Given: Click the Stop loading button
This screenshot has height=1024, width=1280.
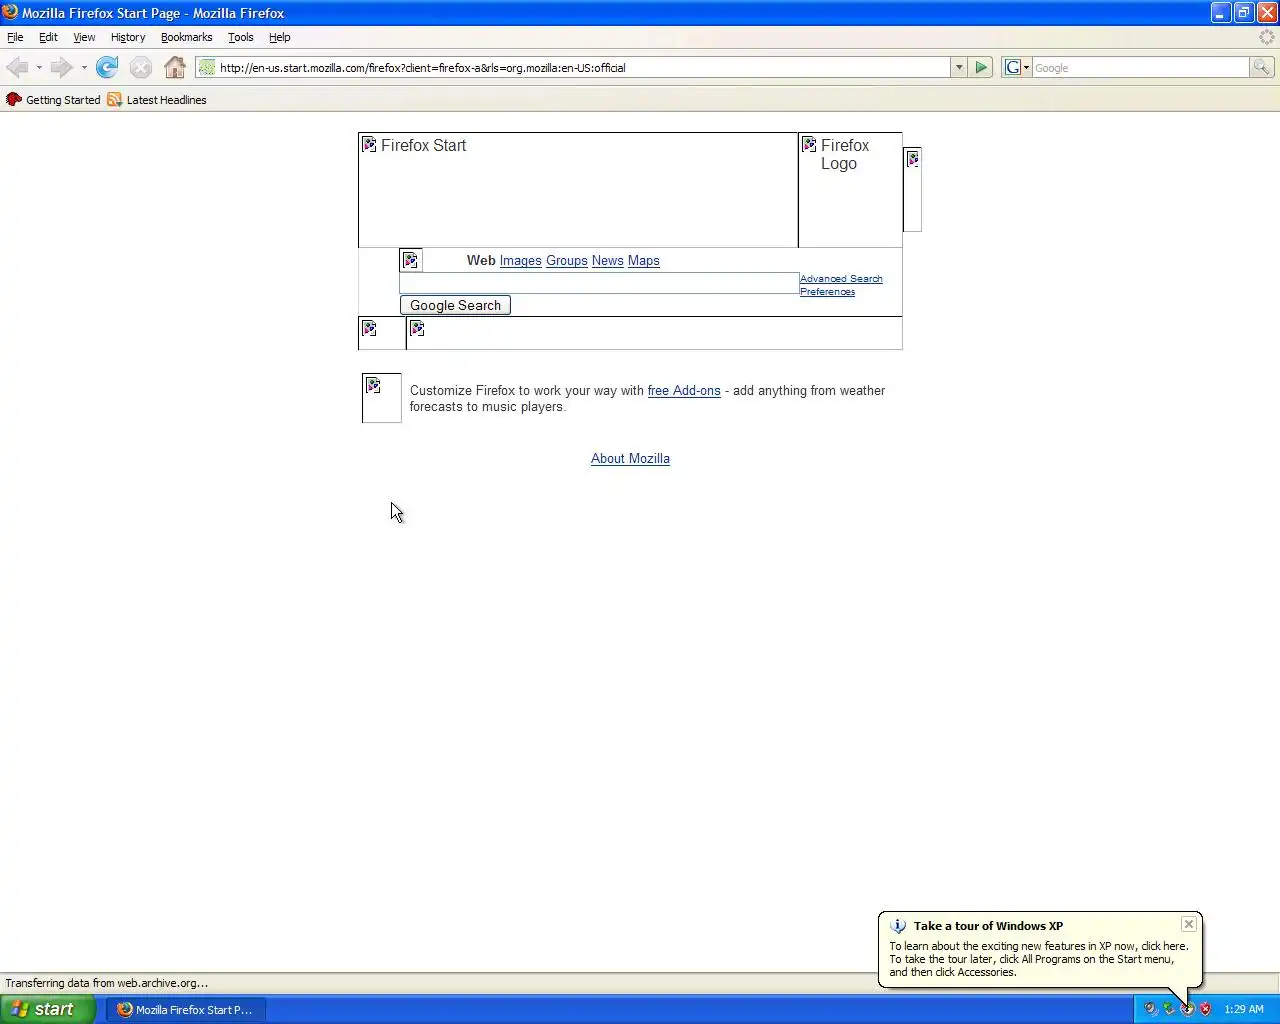Looking at the screenshot, I should coord(141,67).
